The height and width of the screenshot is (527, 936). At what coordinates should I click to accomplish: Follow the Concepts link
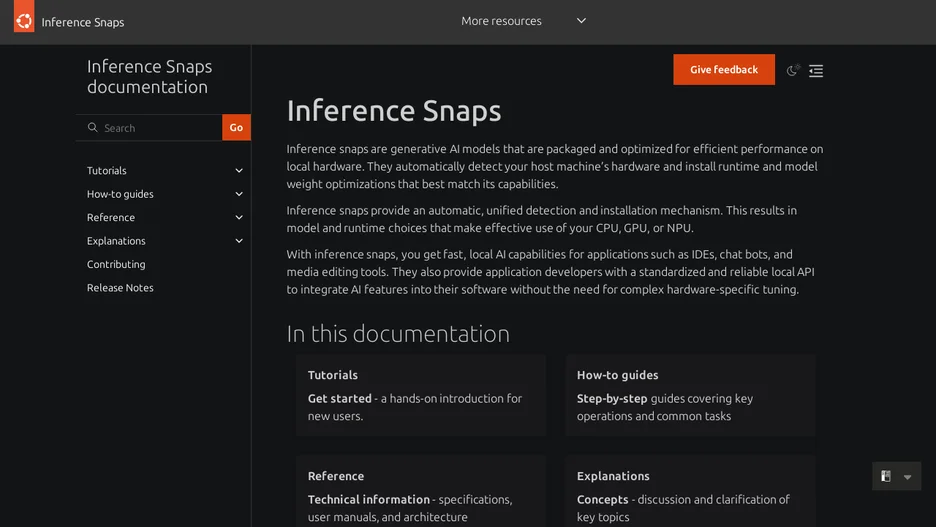click(602, 500)
